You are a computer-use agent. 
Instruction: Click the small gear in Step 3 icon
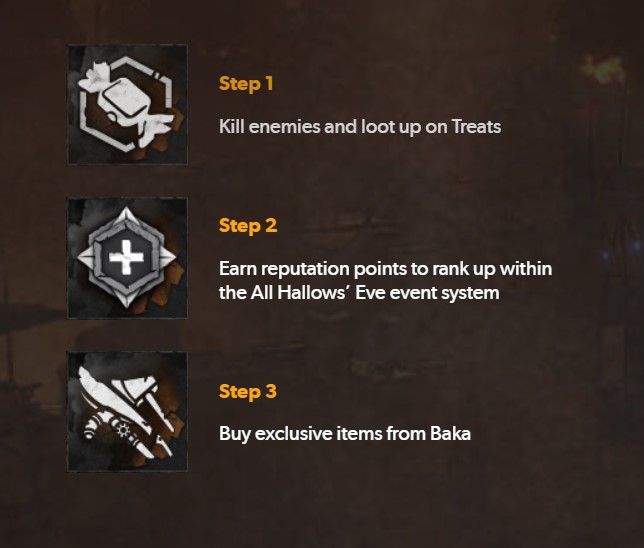(124, 432)
